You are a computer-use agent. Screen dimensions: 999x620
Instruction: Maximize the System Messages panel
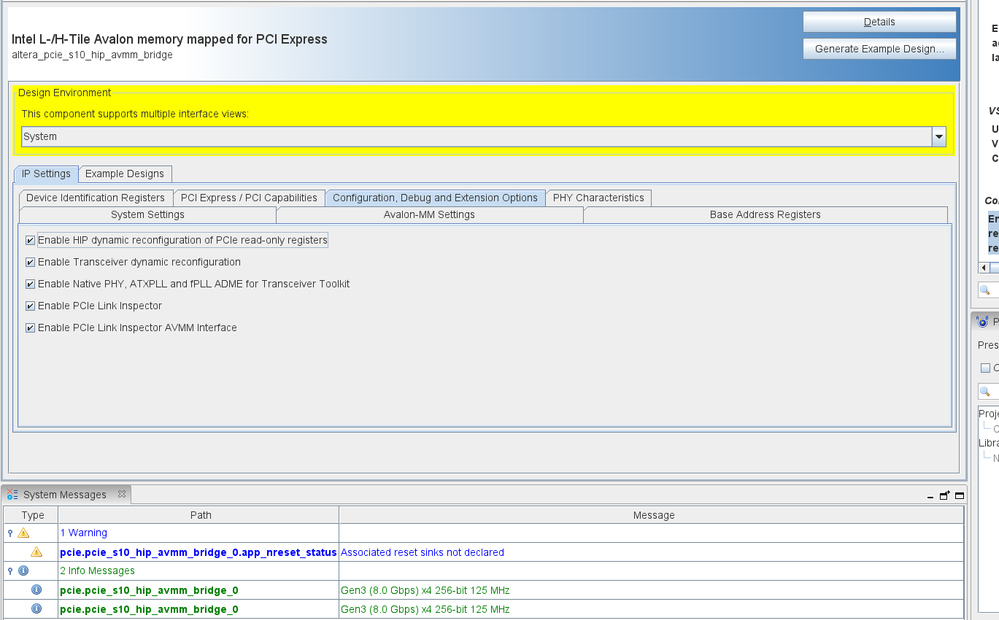click(x=960, y=495)
